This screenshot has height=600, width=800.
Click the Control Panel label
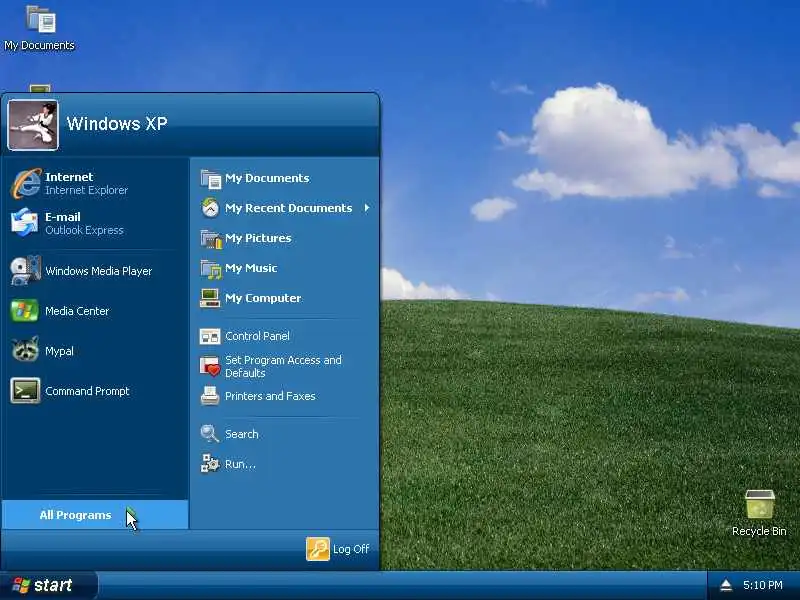(x=257, y=336)
